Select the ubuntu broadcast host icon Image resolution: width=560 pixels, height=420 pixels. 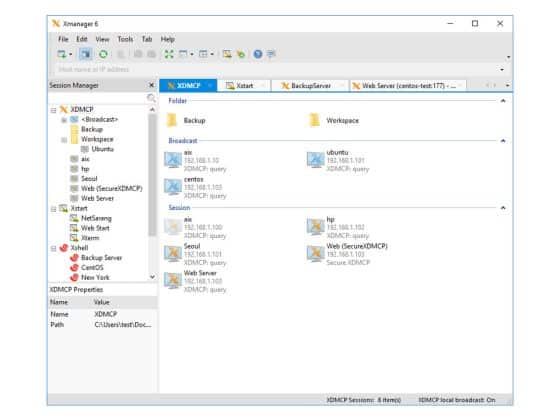(316, 160)
